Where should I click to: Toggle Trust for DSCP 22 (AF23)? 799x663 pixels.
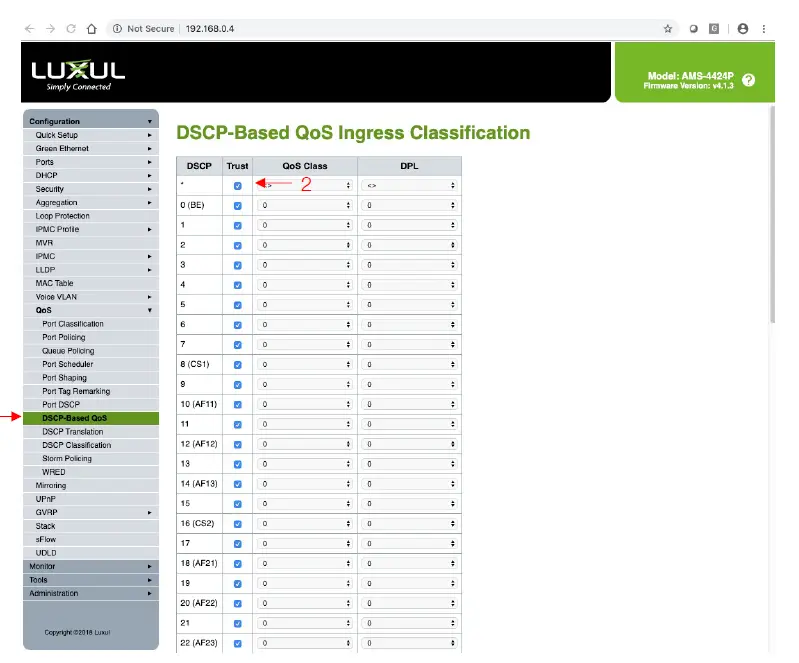[x=237, y=644]
